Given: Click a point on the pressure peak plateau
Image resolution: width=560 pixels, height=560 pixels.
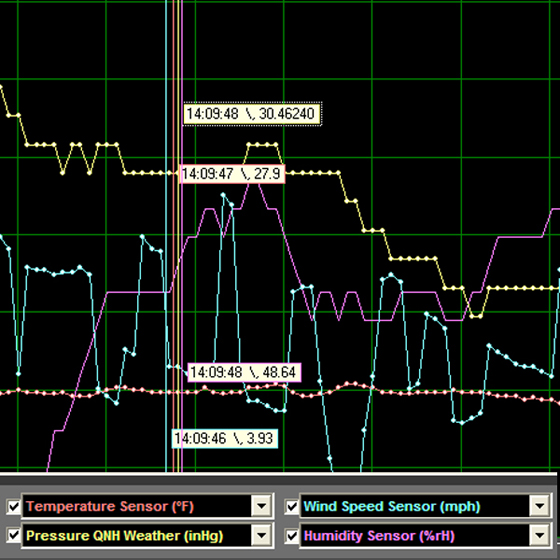Looking at the screenshot, I should pyautogui.click(x=262, y=145).
